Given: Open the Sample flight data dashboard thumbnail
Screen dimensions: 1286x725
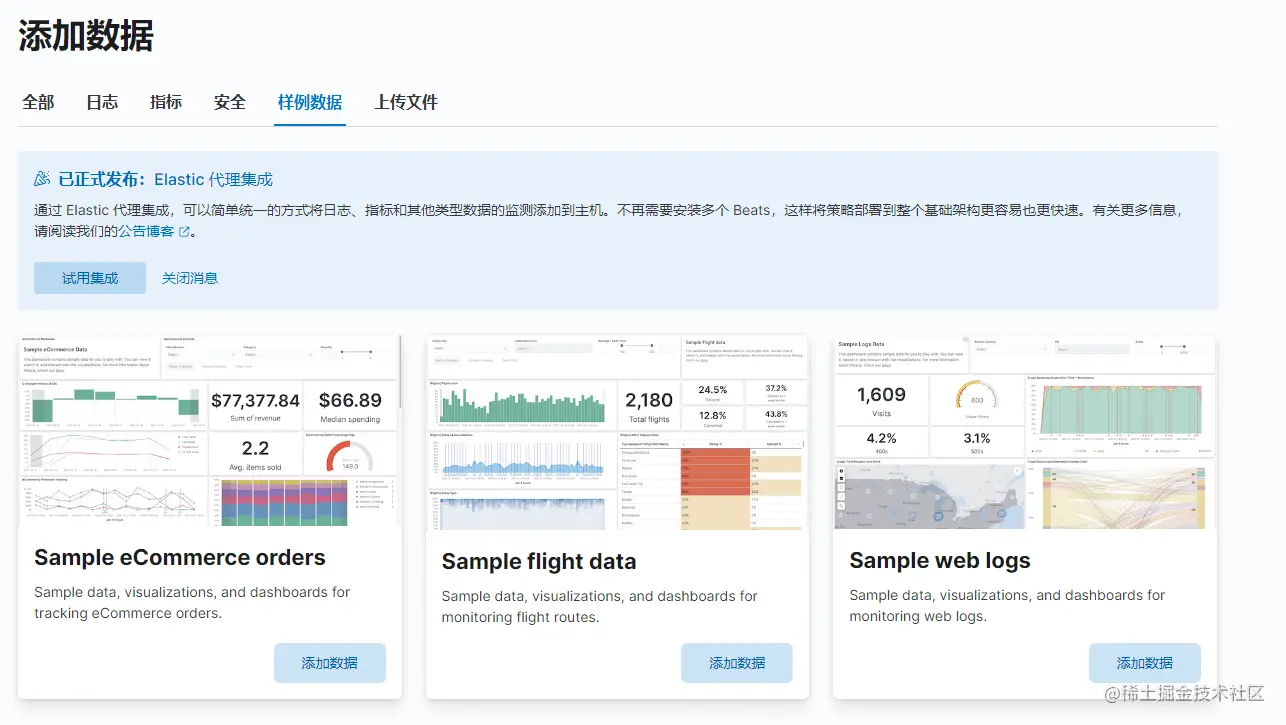Looking at the screenshot, I should [617, 433].
